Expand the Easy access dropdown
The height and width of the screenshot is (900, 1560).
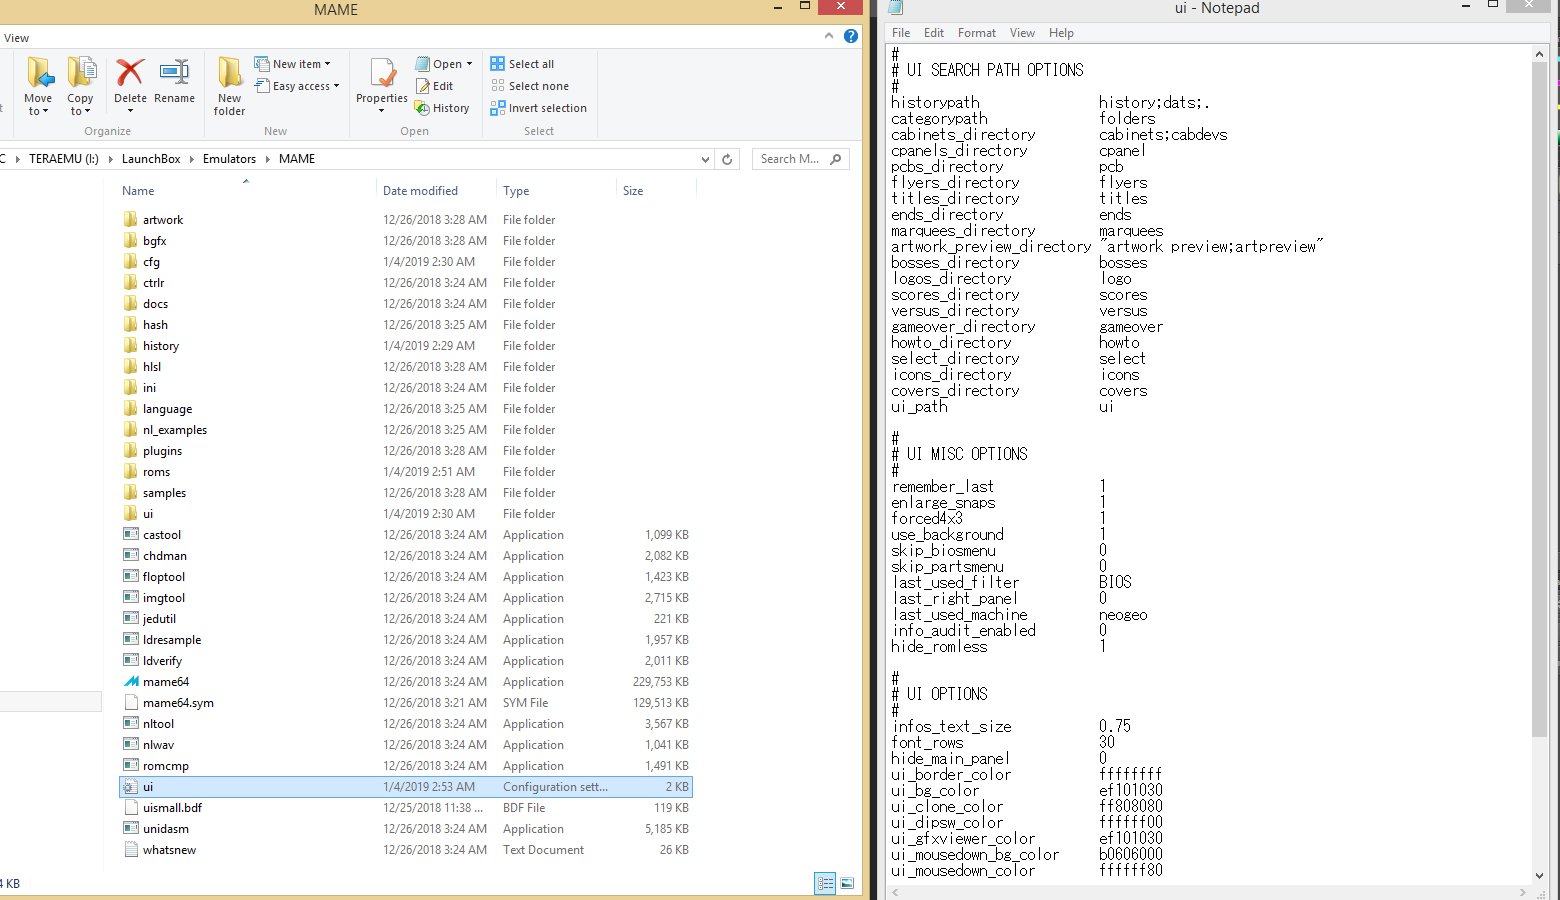pos(336,86)
